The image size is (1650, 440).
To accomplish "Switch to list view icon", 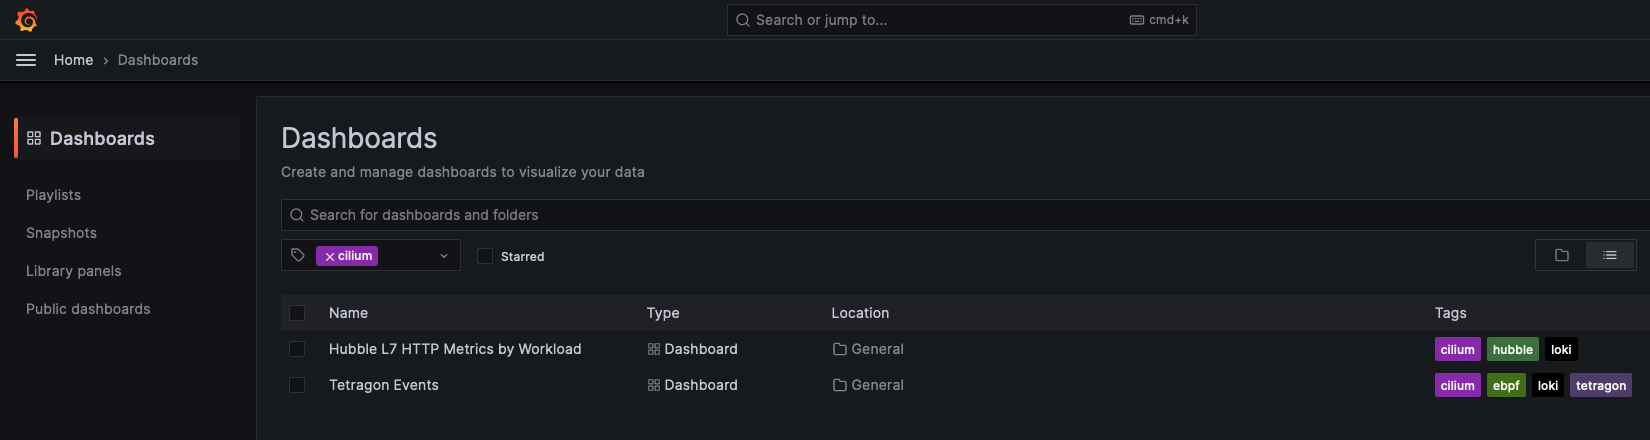I will tap(1610, 256).
